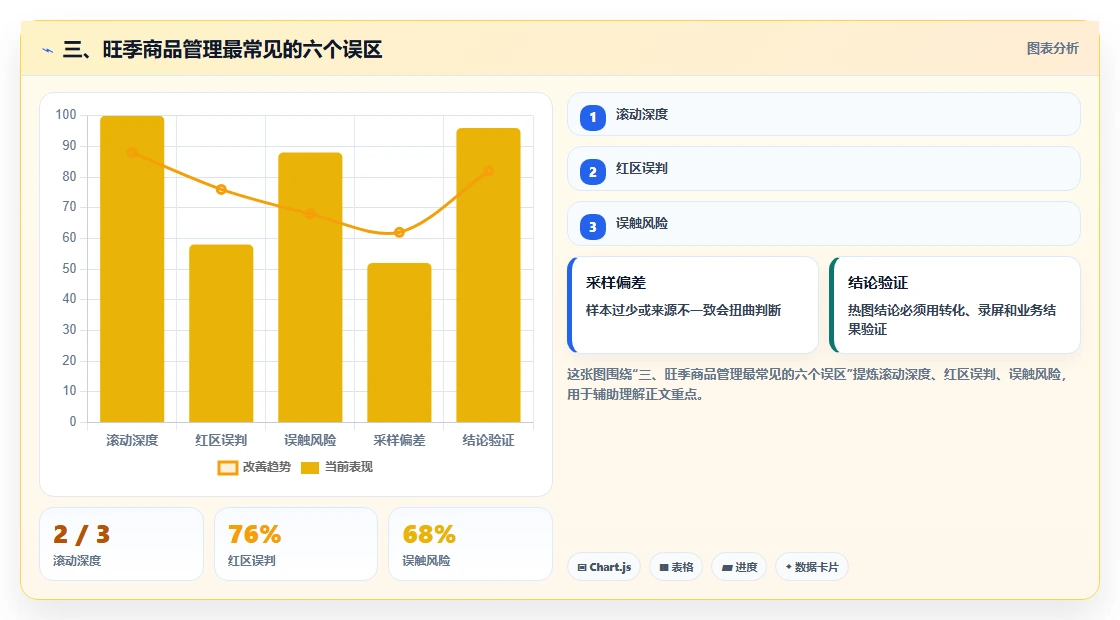This screenshot has height=620, width=1120.
Task: Click the y-axis value 100
Action: click(66, 115)
